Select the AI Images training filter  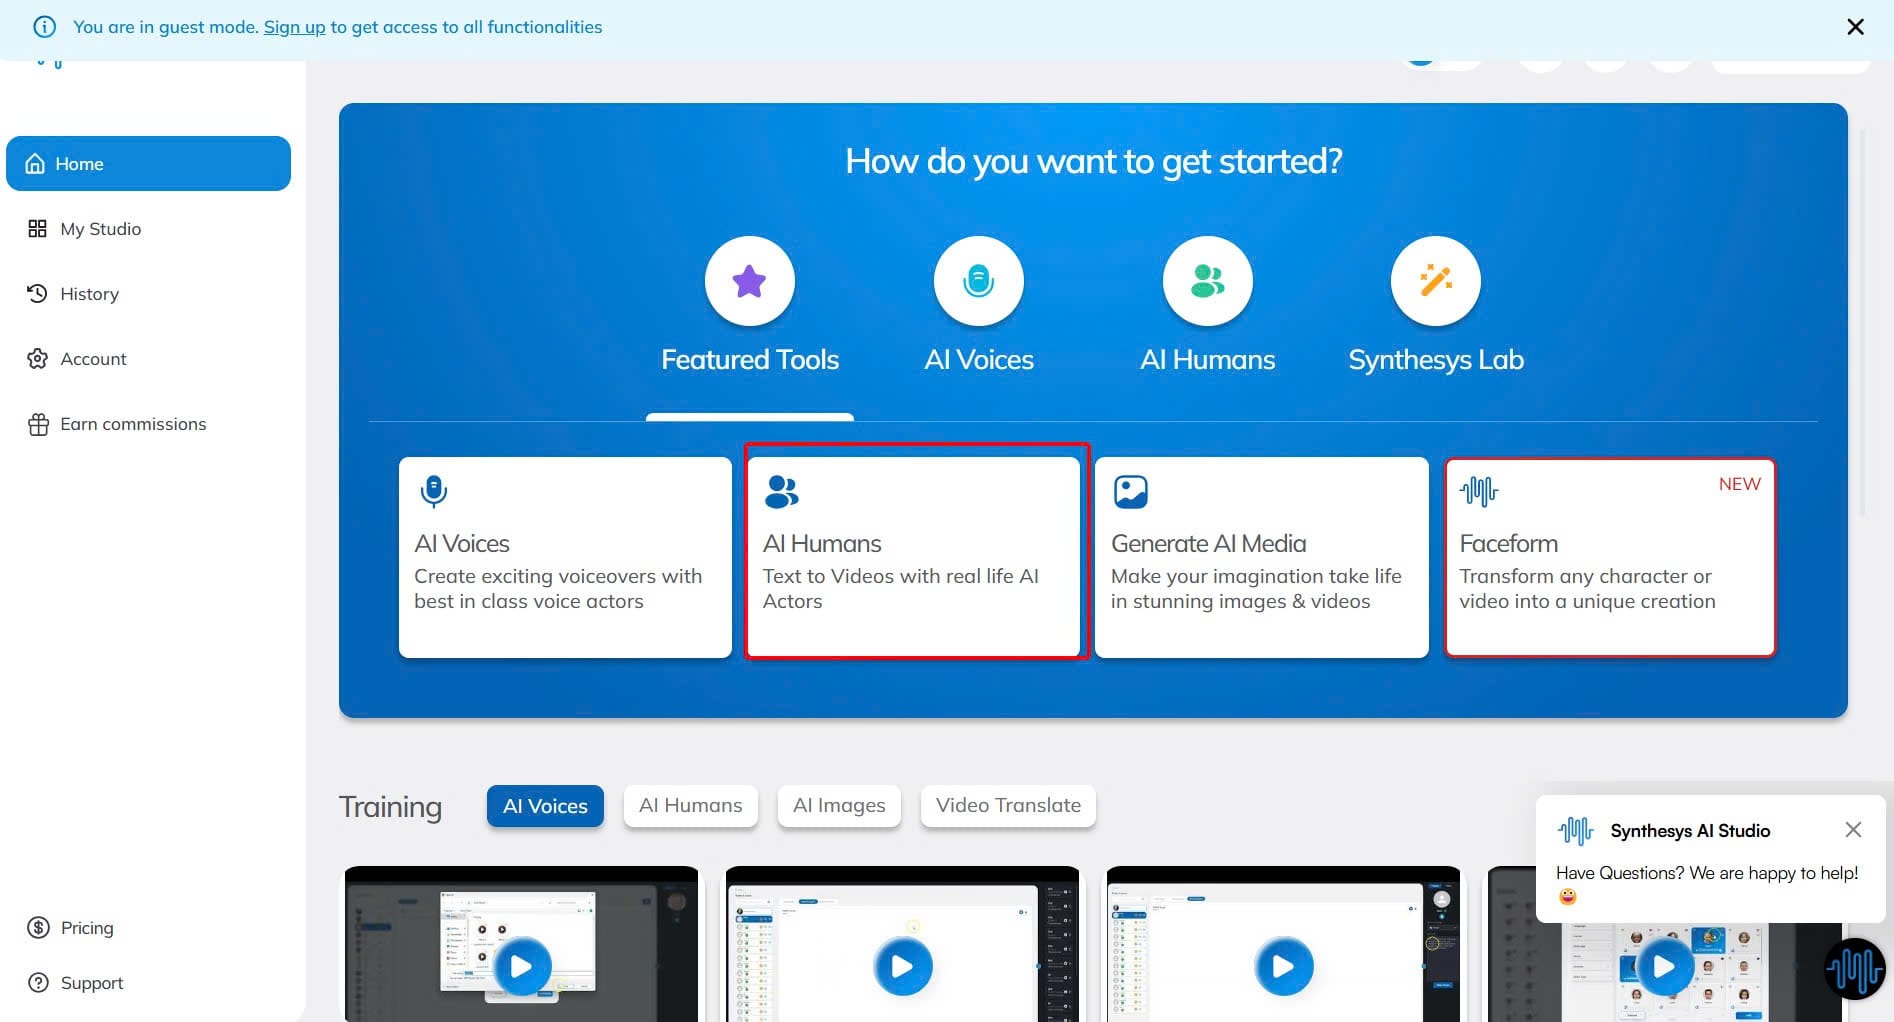point(839,806)
